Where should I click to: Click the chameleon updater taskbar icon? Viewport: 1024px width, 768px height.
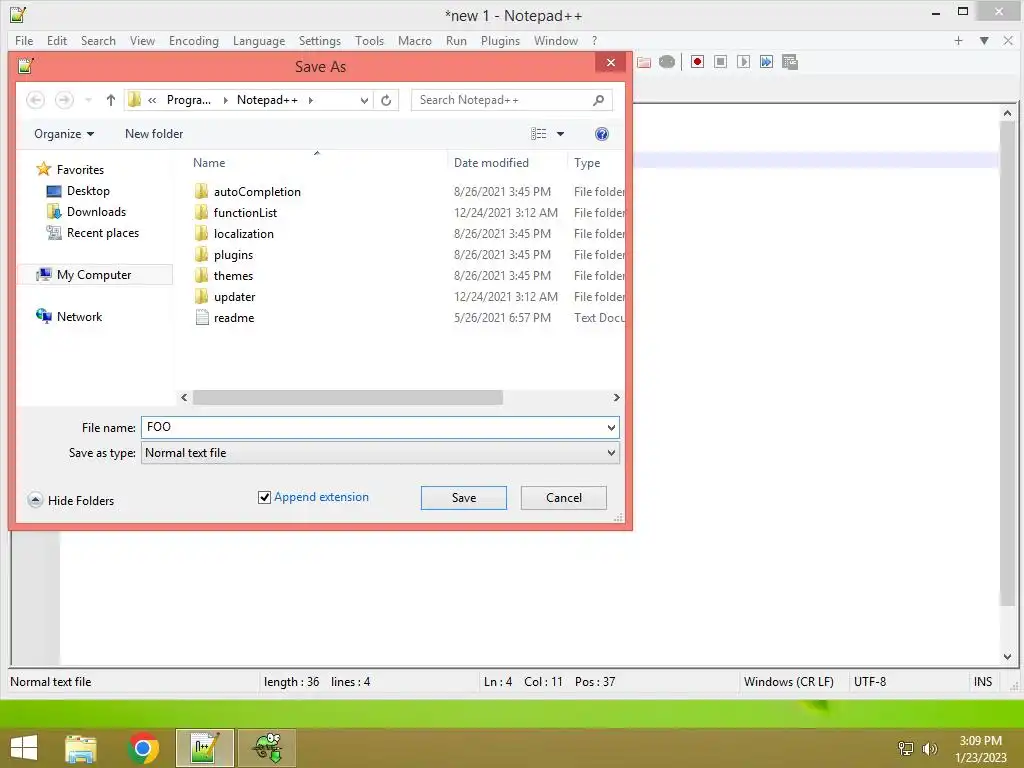pos(266,748)
